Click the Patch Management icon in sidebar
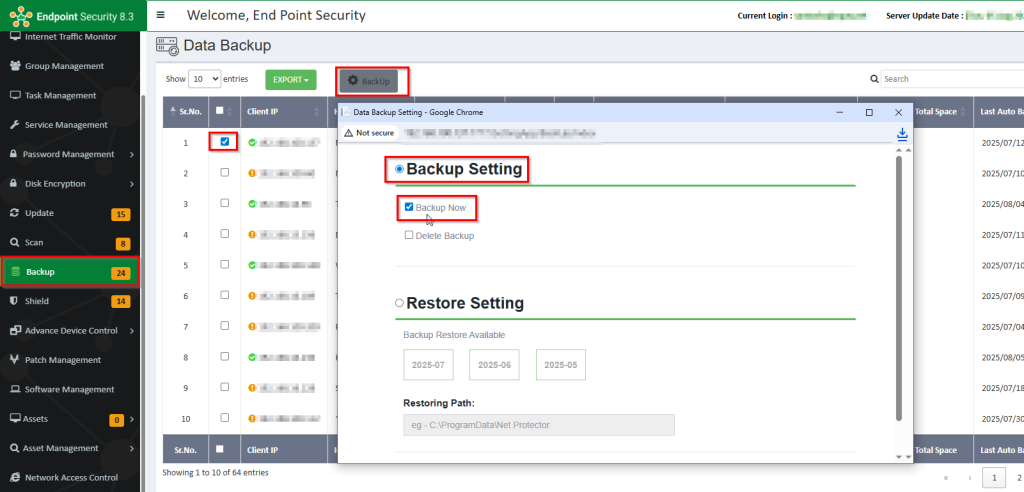 click(x=14, y=360)
